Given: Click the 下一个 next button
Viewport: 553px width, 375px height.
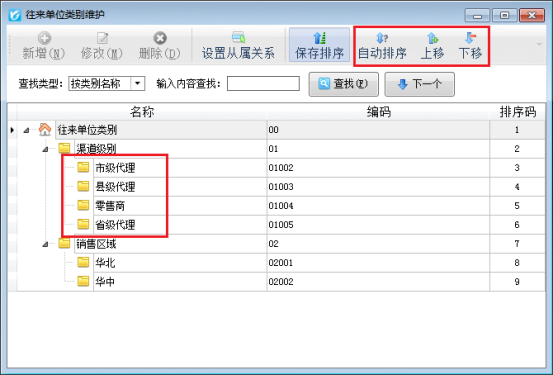Looking at the screenshot, I should [x=419, y=84].
